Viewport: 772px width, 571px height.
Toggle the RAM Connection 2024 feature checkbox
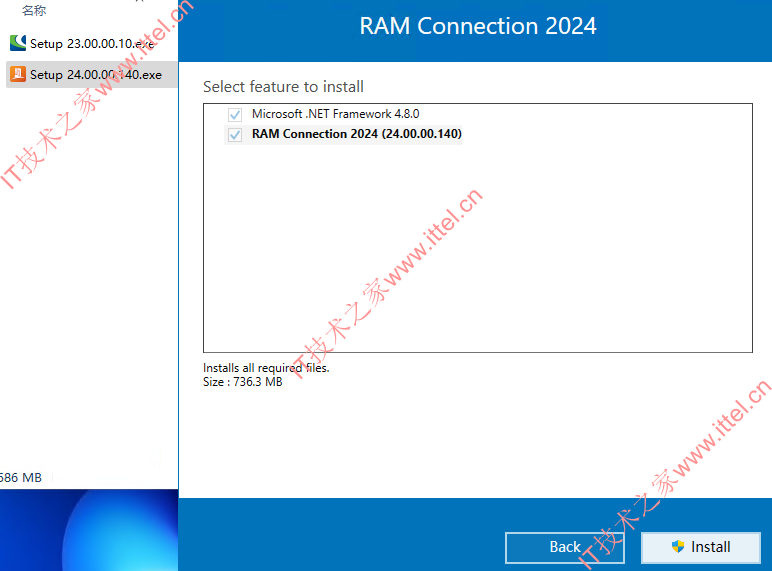tap(235, 134)
